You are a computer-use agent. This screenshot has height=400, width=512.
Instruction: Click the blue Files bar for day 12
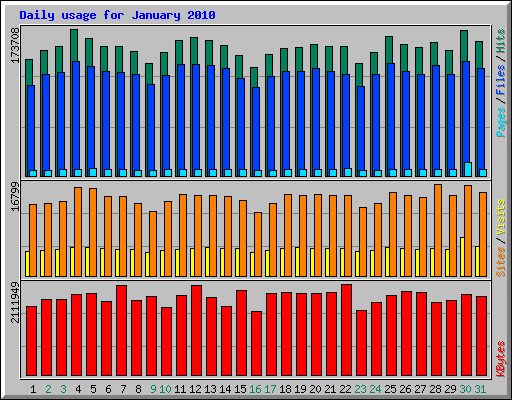pyautogui.click(x=196, y=120)
